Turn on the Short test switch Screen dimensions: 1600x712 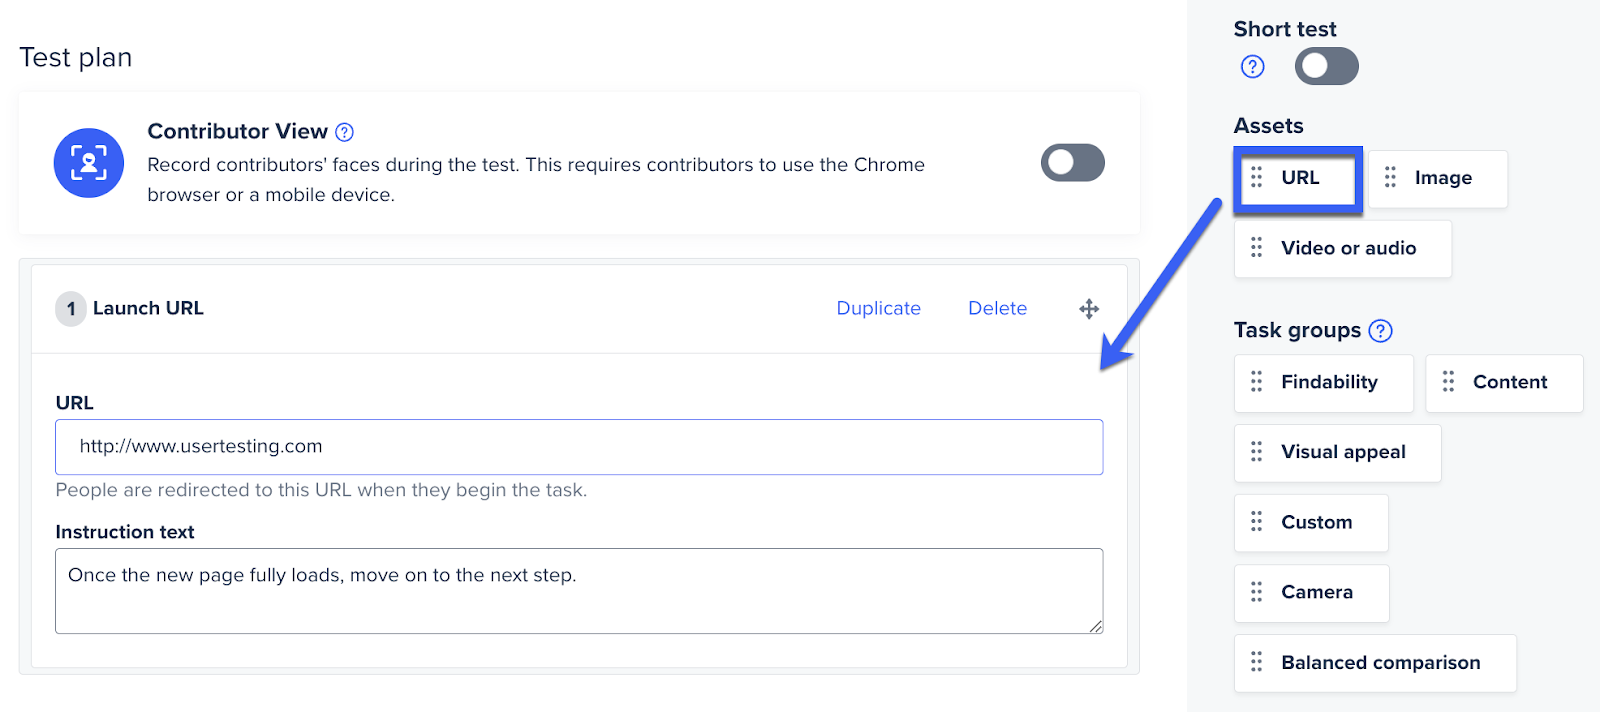tap(1326, 67)
